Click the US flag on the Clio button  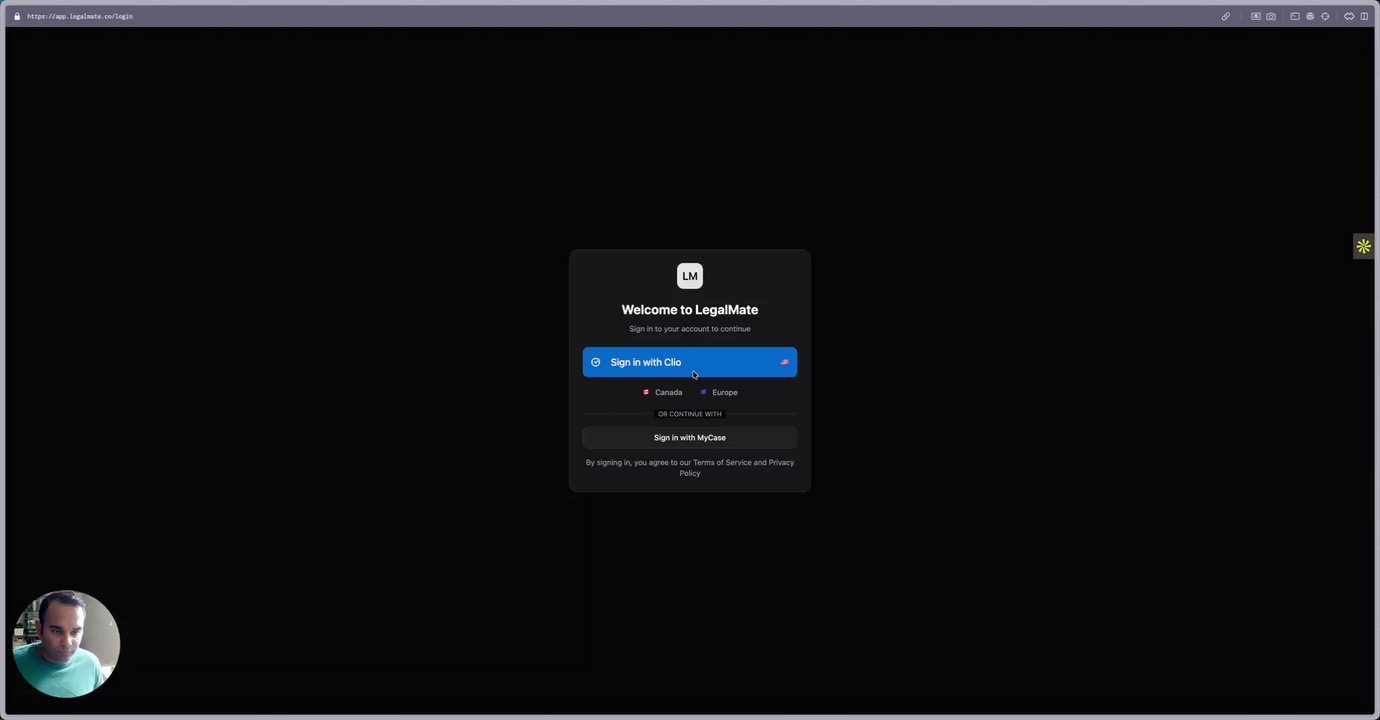click(784, 362)
